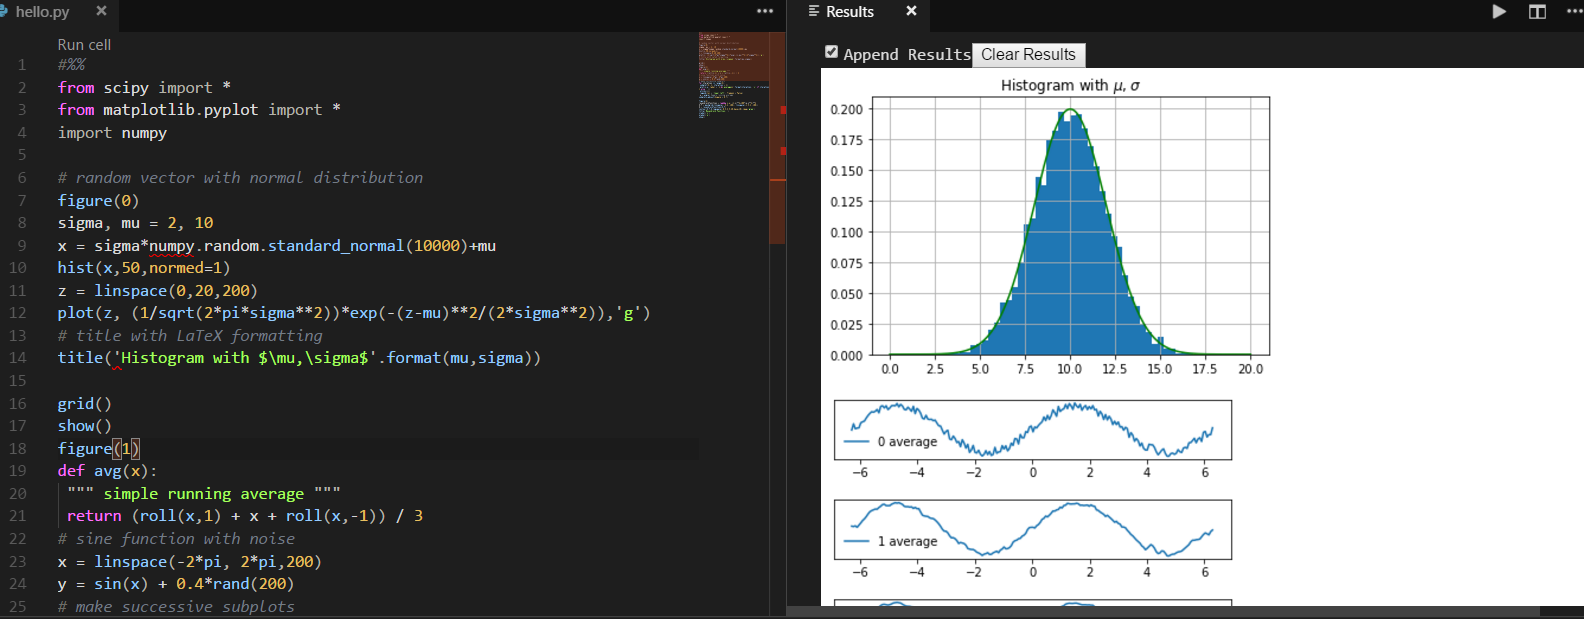Click 'figure(1)' on line 18
The height and width of the screenshot is (619, 1584).
pyautogui.click(x=99, y=449)
